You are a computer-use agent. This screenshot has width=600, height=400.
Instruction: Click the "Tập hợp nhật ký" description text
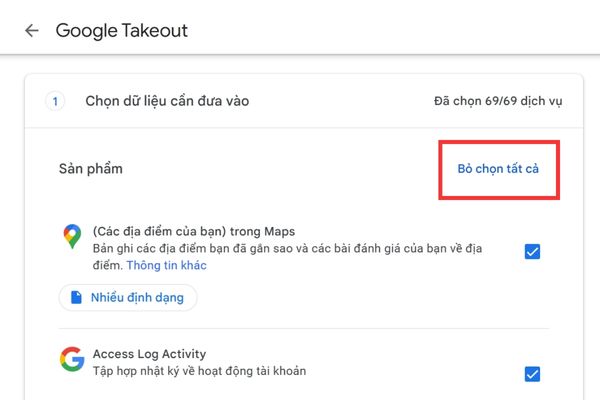(x=199, y=371)
